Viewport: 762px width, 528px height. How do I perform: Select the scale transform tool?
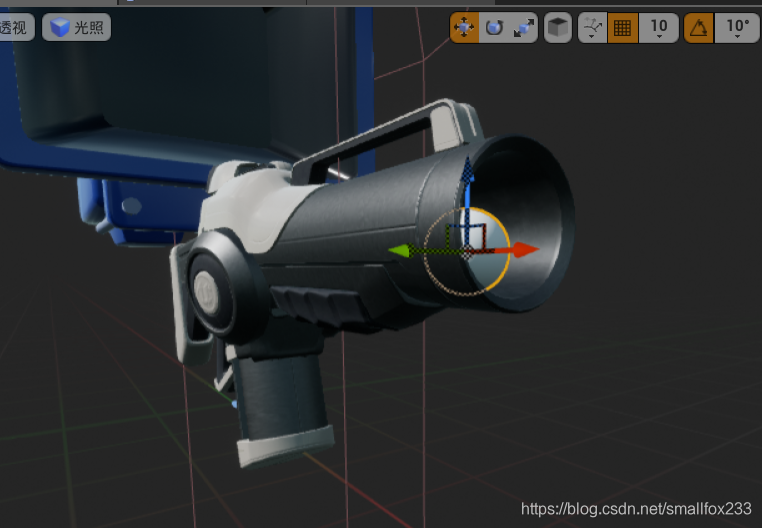(523, 27)
